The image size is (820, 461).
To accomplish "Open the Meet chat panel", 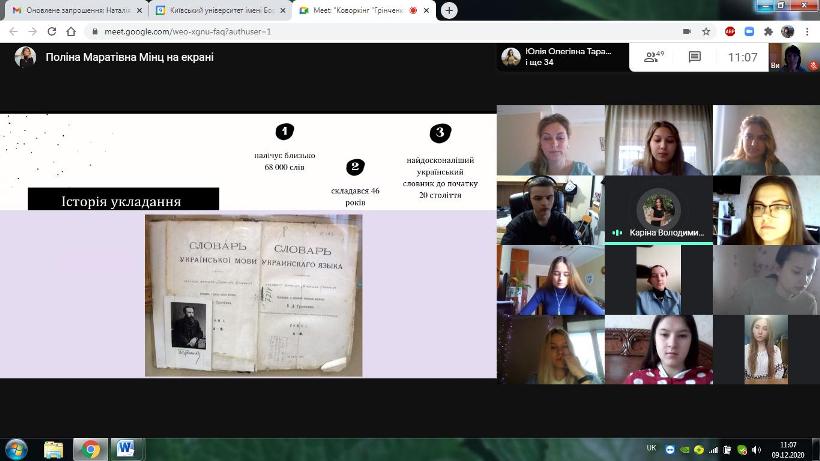I will pyautogui.click(x=694, y=56).
